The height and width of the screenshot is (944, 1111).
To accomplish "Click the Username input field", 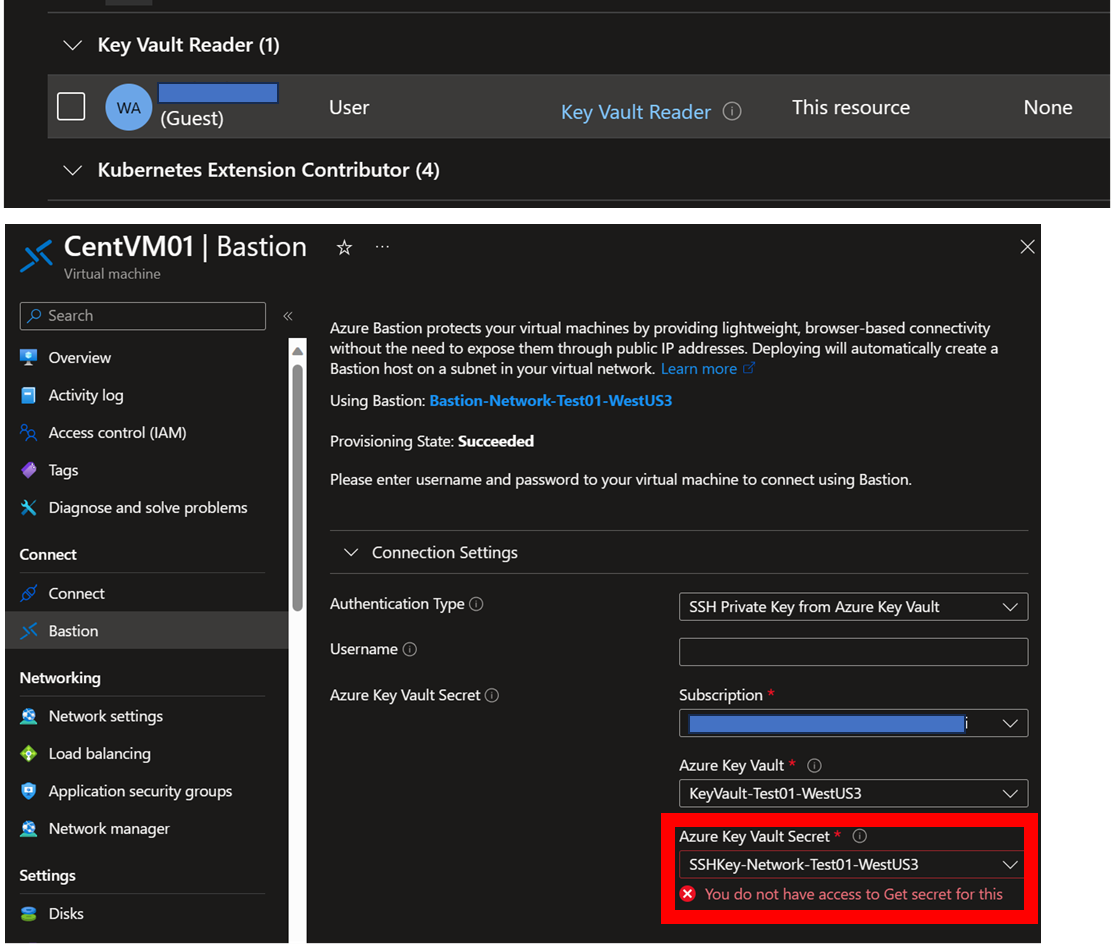I will pos(853,652).
